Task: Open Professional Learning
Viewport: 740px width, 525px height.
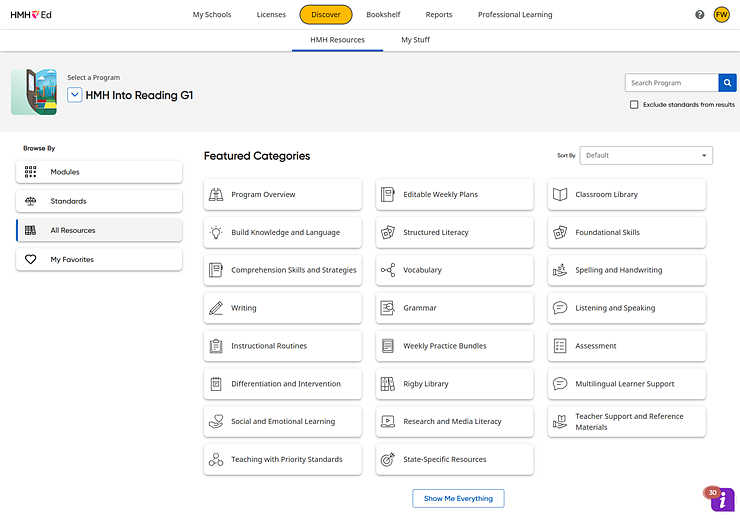Action: (515, 15)
